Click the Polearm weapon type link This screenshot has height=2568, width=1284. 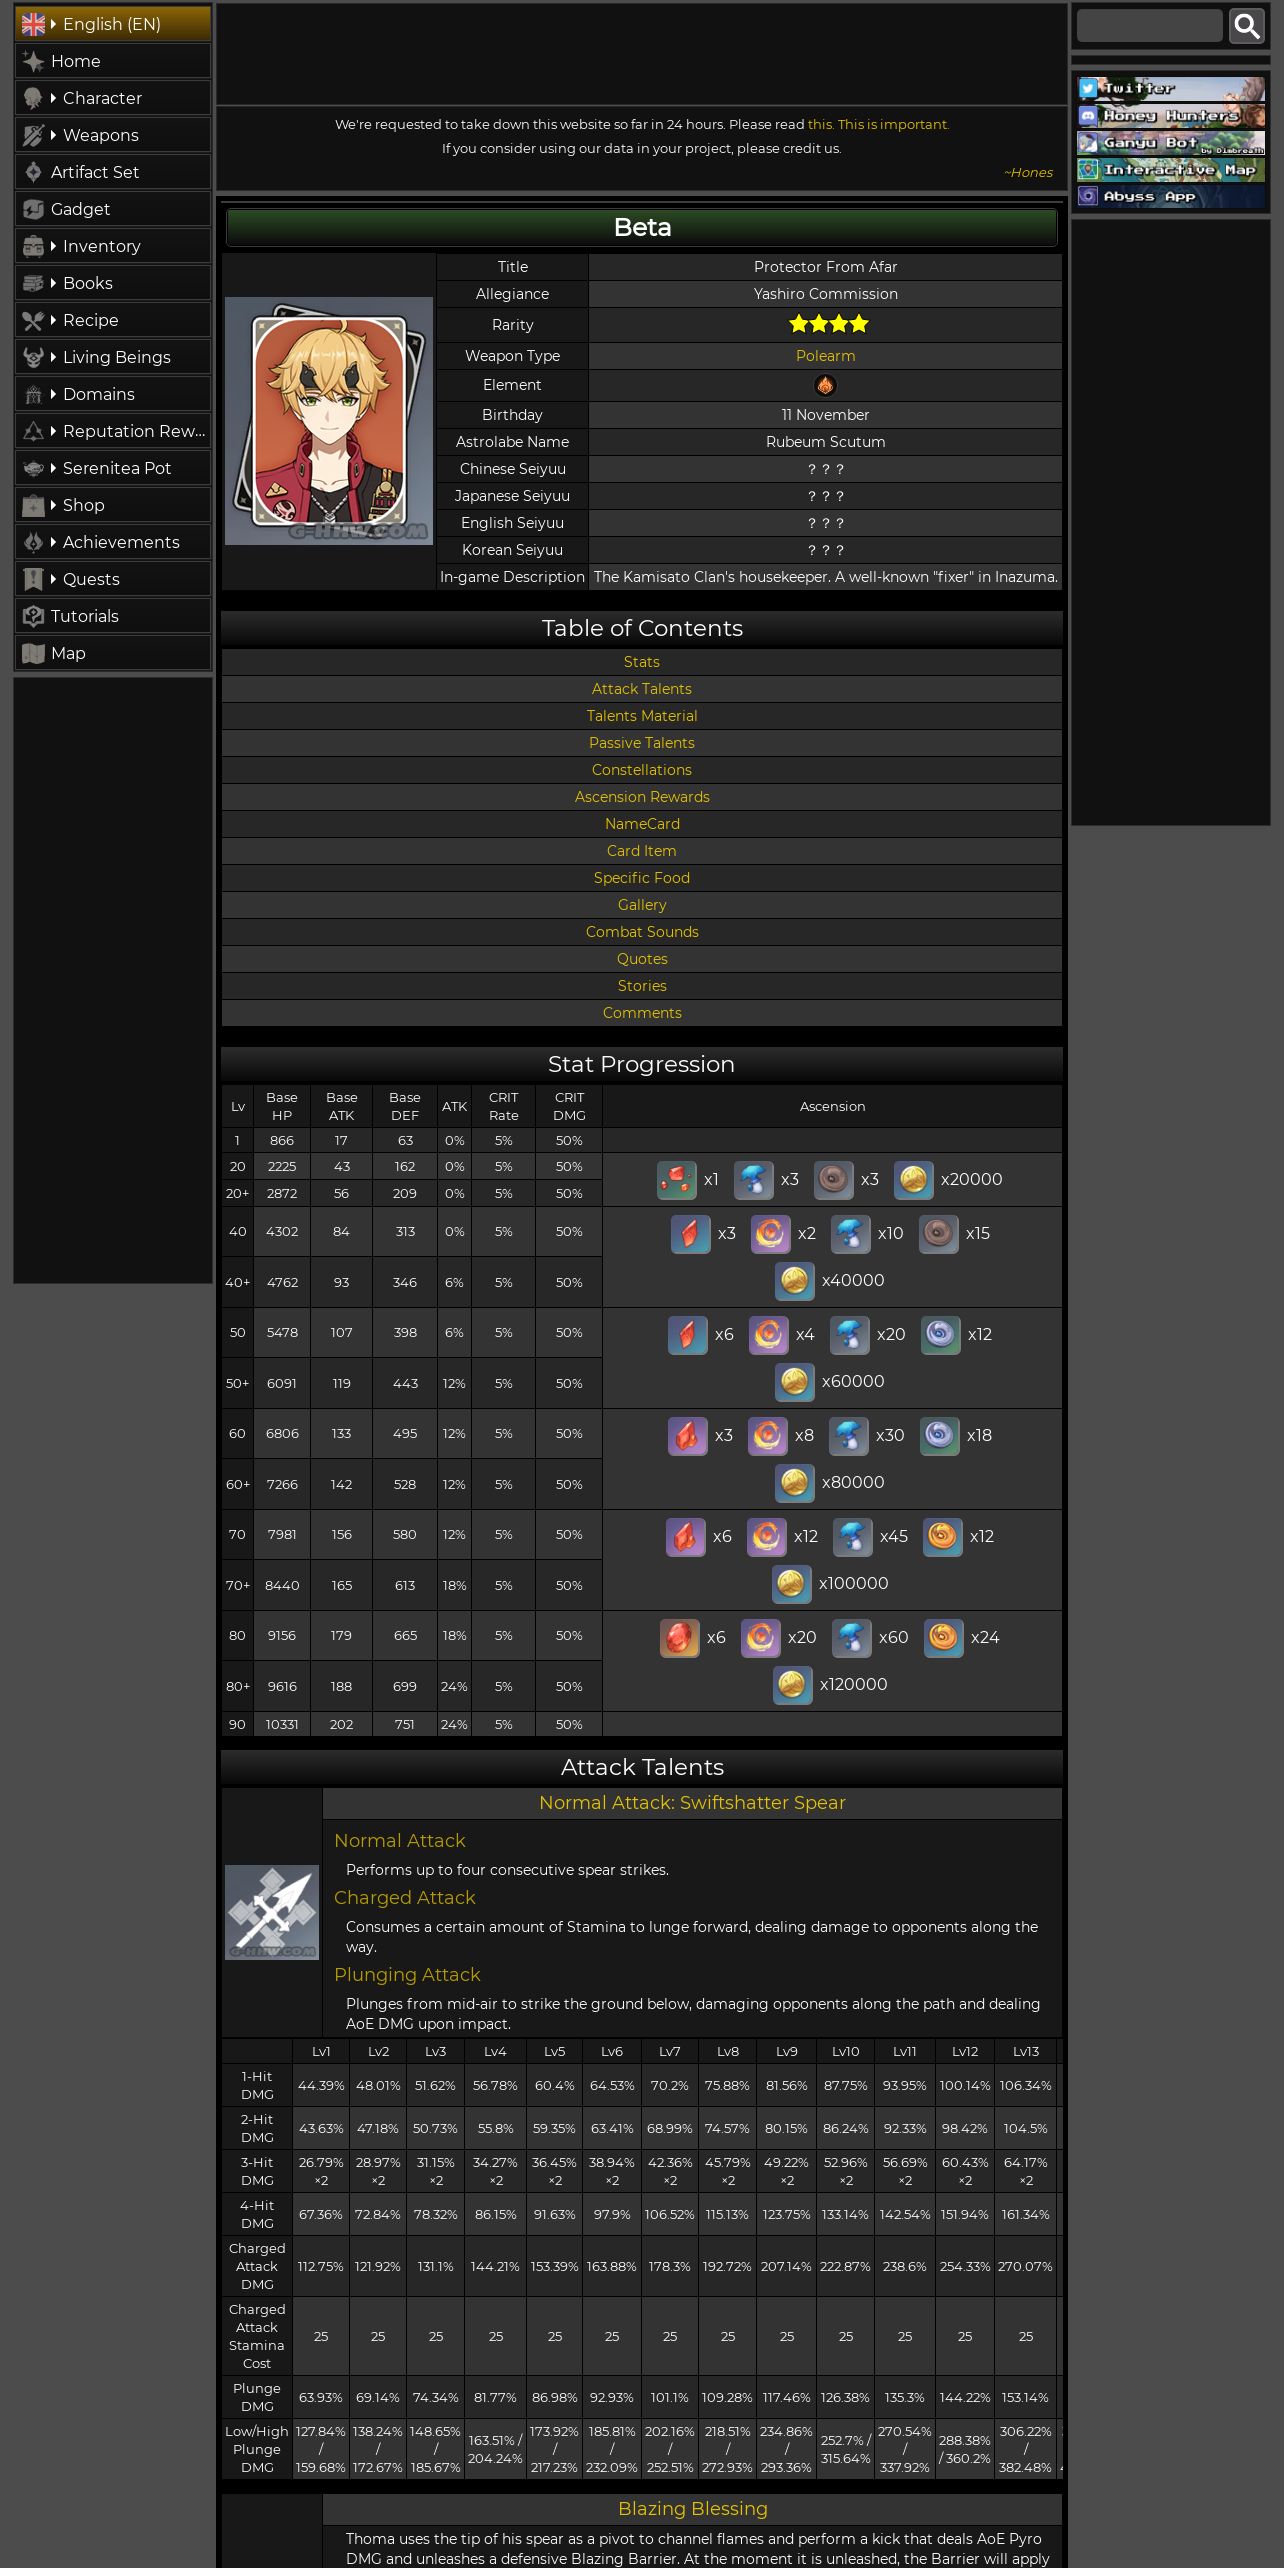pos(825,356)
